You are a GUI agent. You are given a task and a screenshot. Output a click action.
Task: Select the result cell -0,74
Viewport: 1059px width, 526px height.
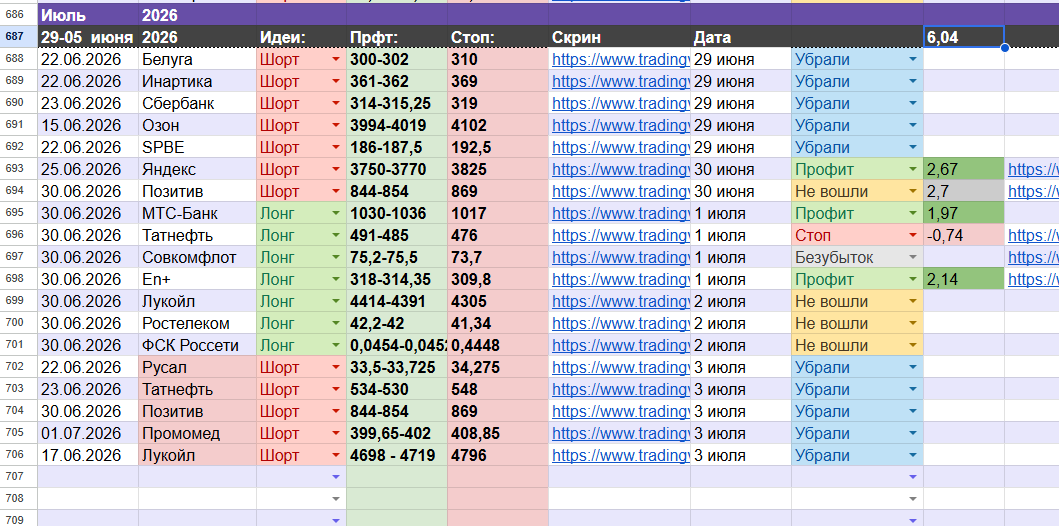coord(964,236)
